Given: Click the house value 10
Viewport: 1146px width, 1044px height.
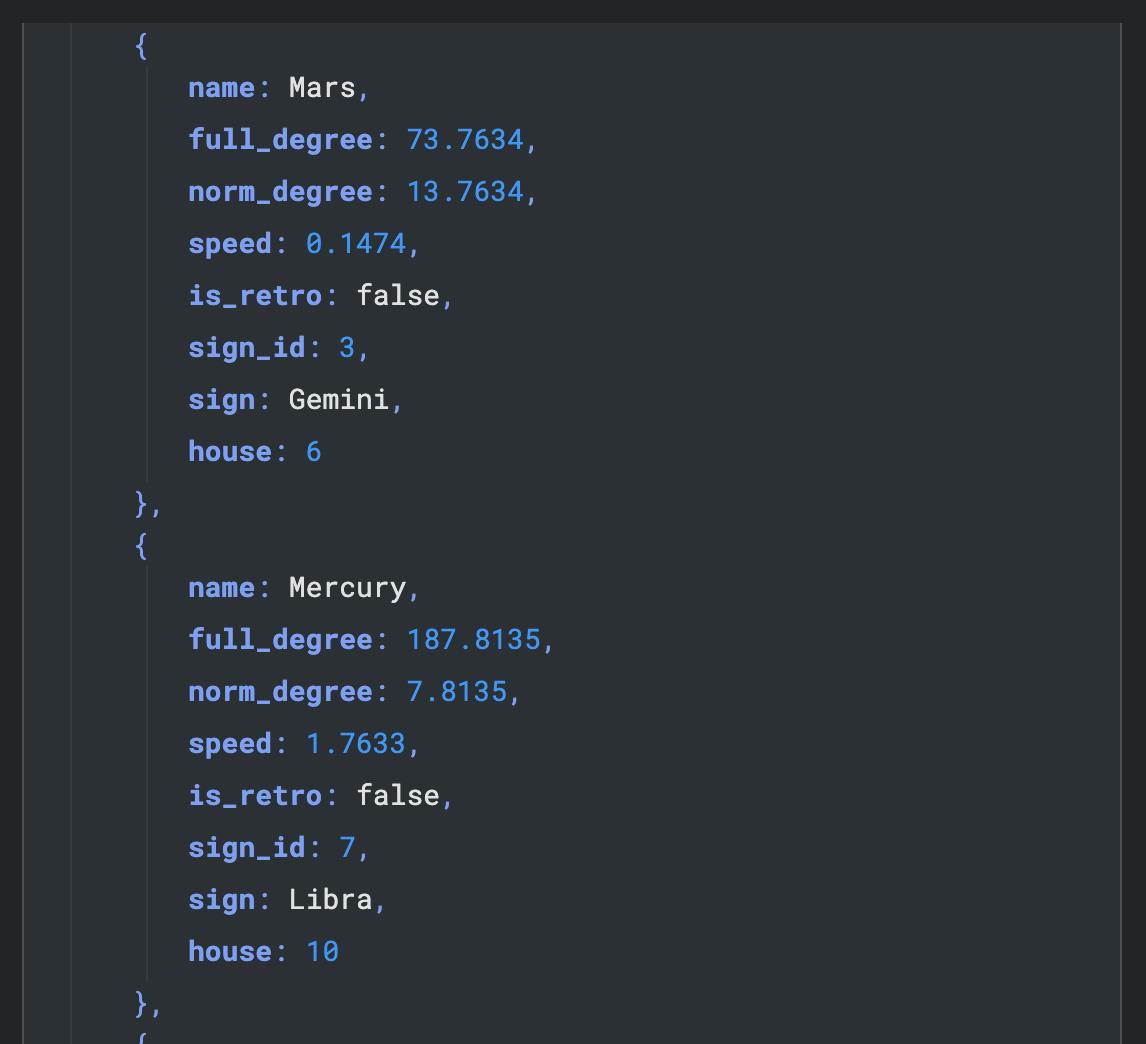Looking at the screenshot, I should click(x=322, y=952).
